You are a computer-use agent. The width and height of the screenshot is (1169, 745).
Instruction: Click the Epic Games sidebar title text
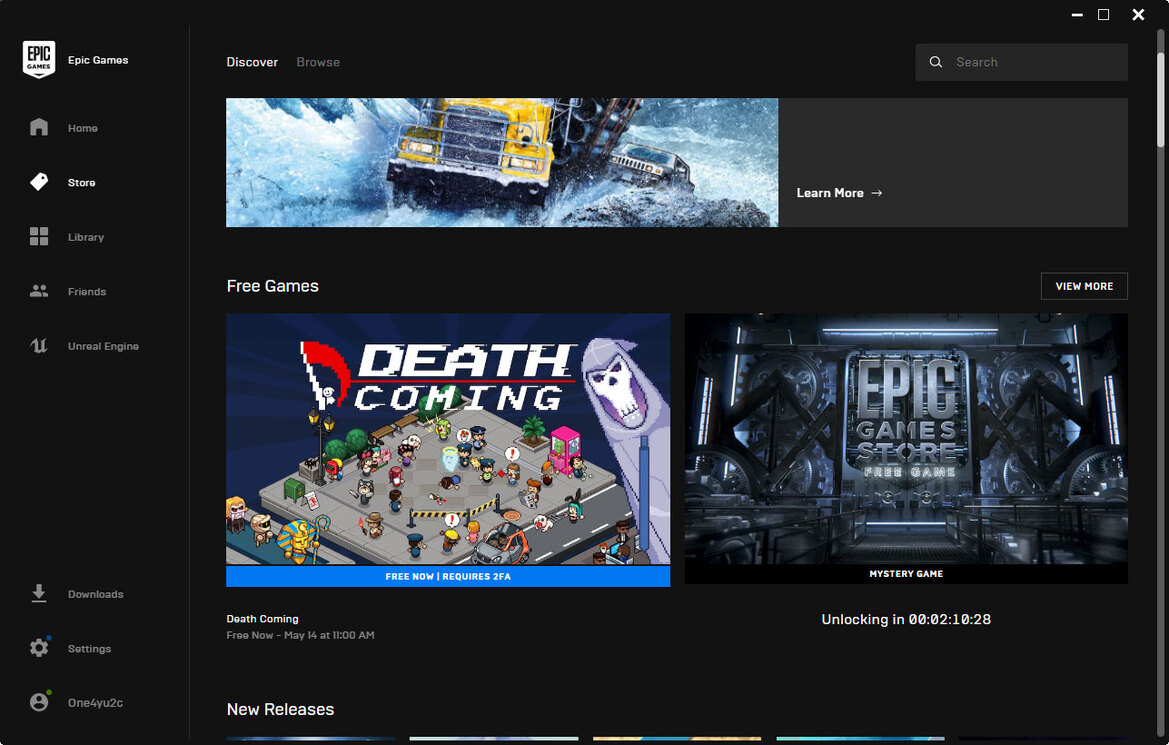click(x=98, y=60)
